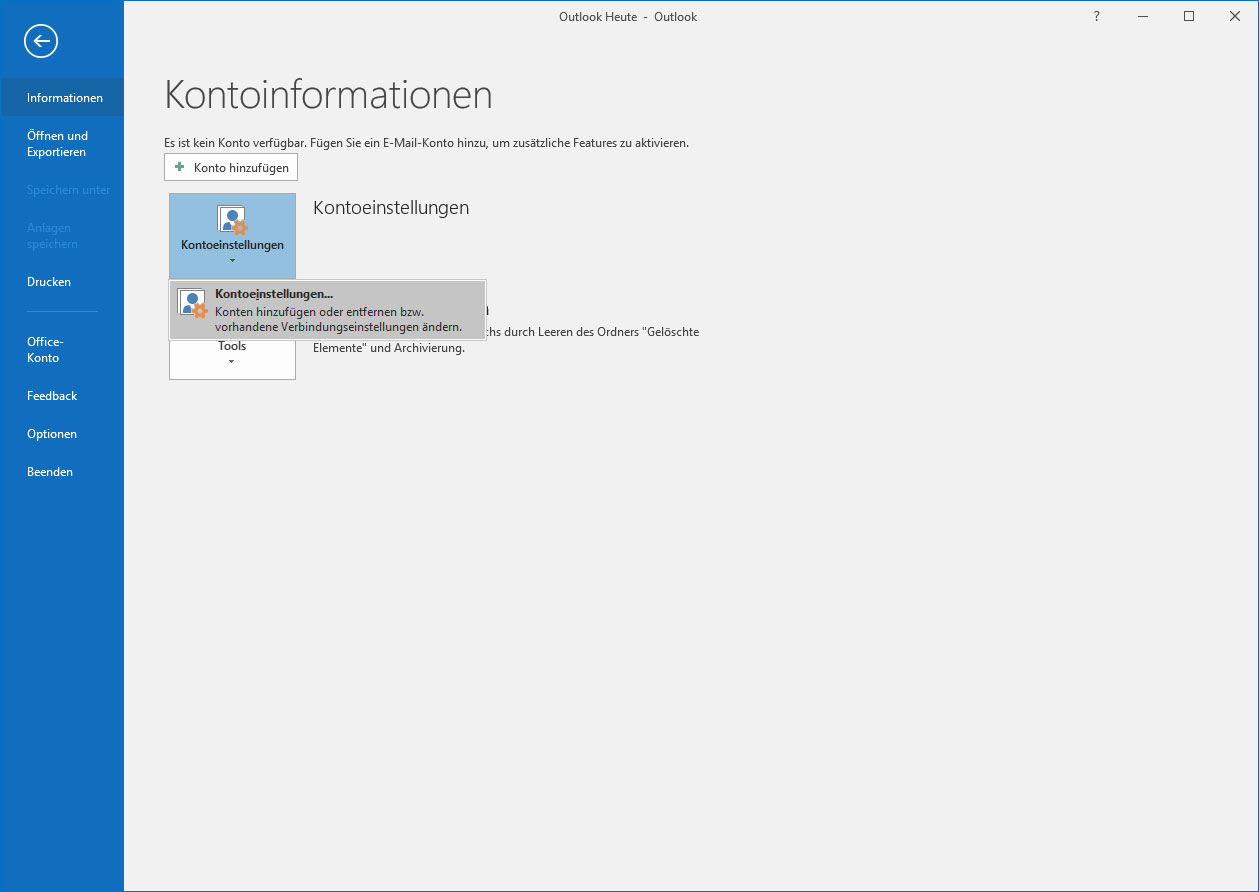The width and height of the screenshot is (1259, 892).
Task: Close the Outlook window
Action: point(1234,17)
